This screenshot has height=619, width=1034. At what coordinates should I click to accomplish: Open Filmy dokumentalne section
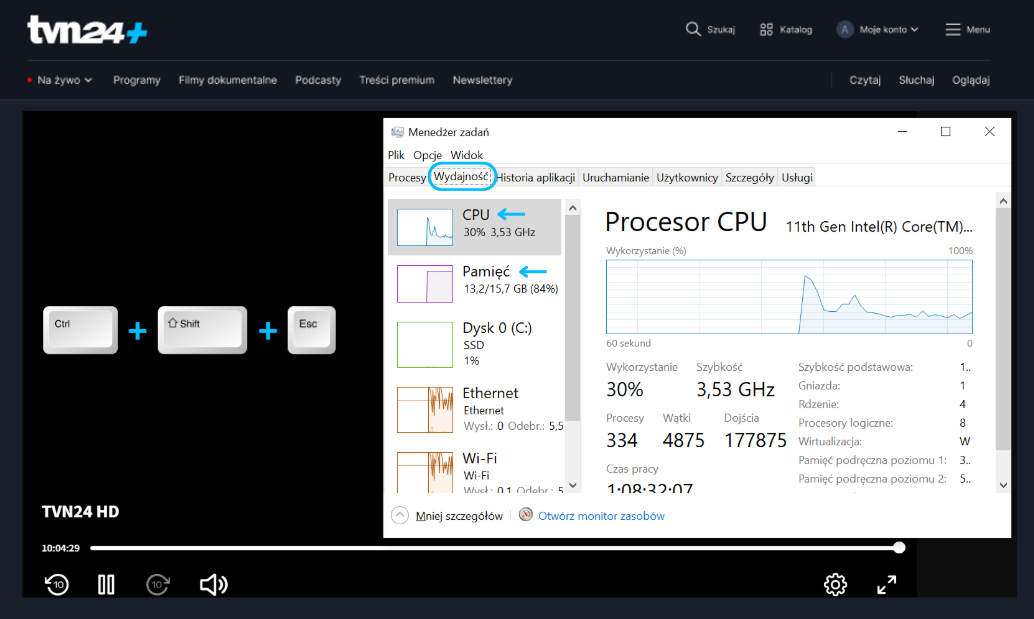228,80
